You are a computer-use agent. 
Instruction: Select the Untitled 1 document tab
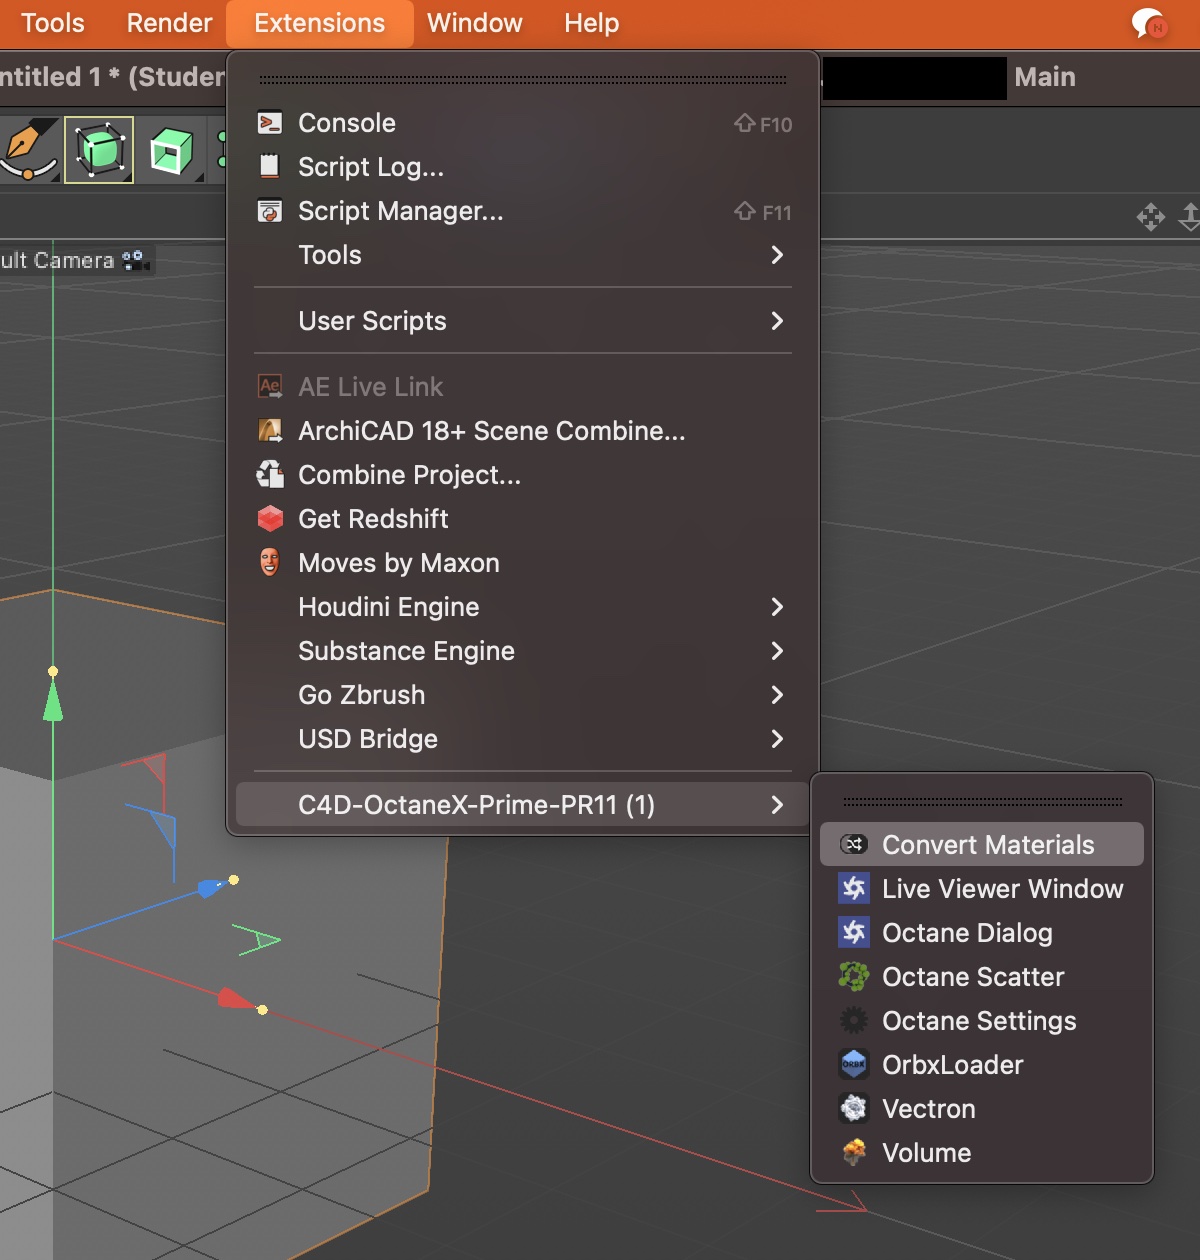112,77
